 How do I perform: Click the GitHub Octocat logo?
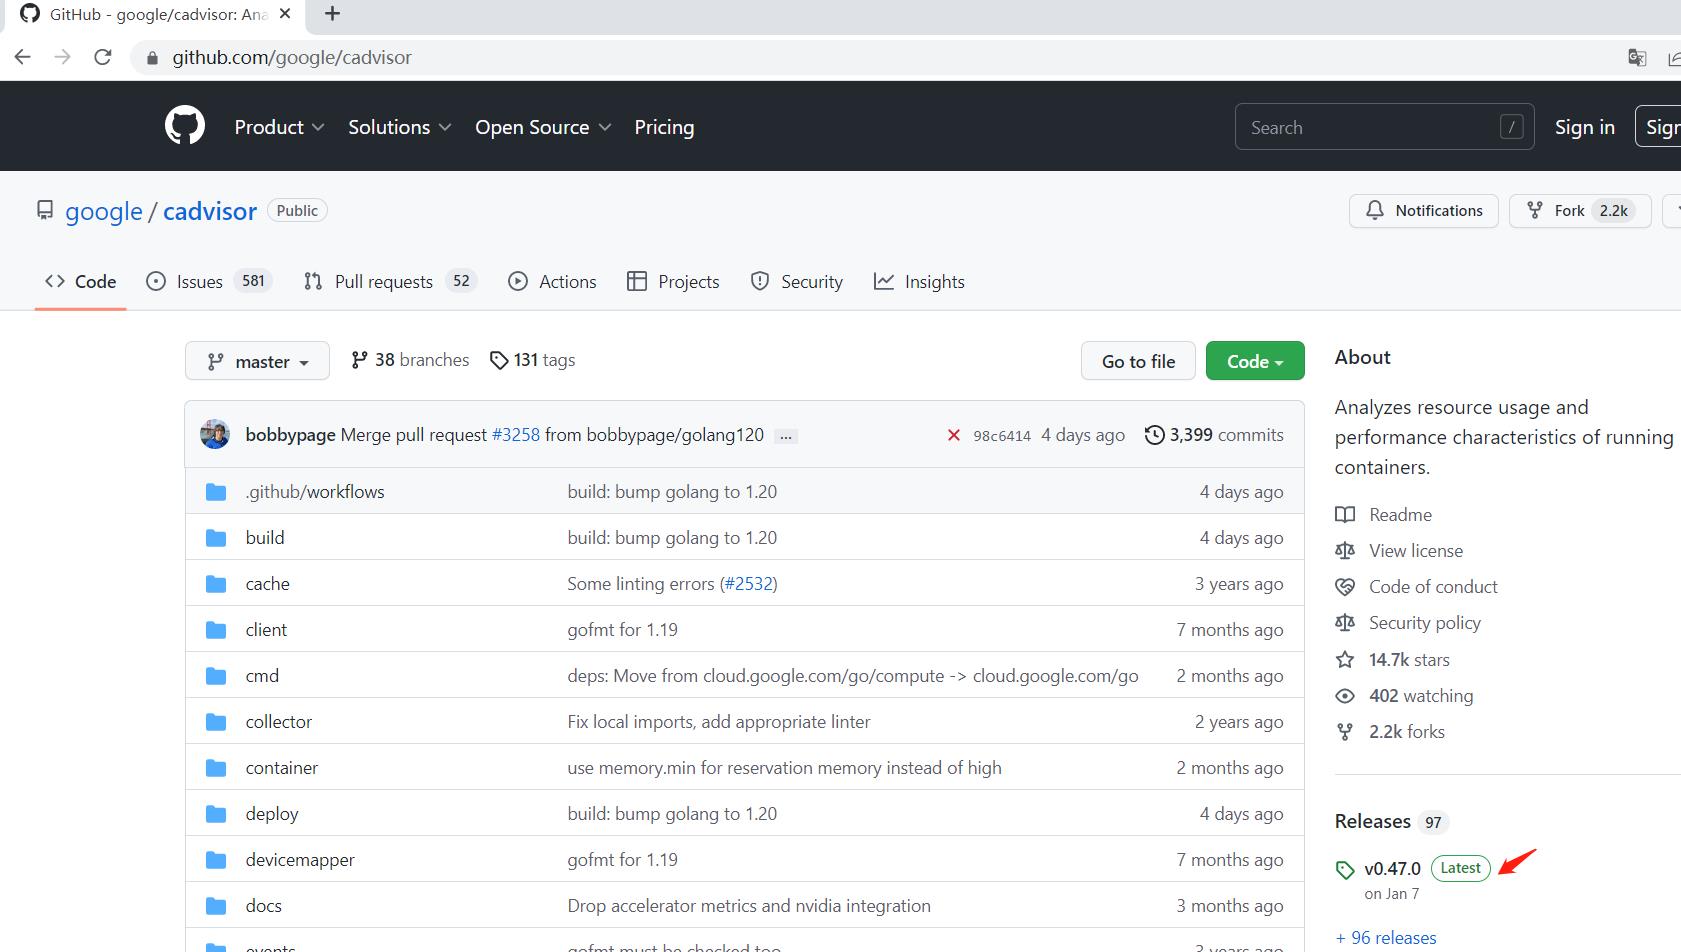[185, 126]
